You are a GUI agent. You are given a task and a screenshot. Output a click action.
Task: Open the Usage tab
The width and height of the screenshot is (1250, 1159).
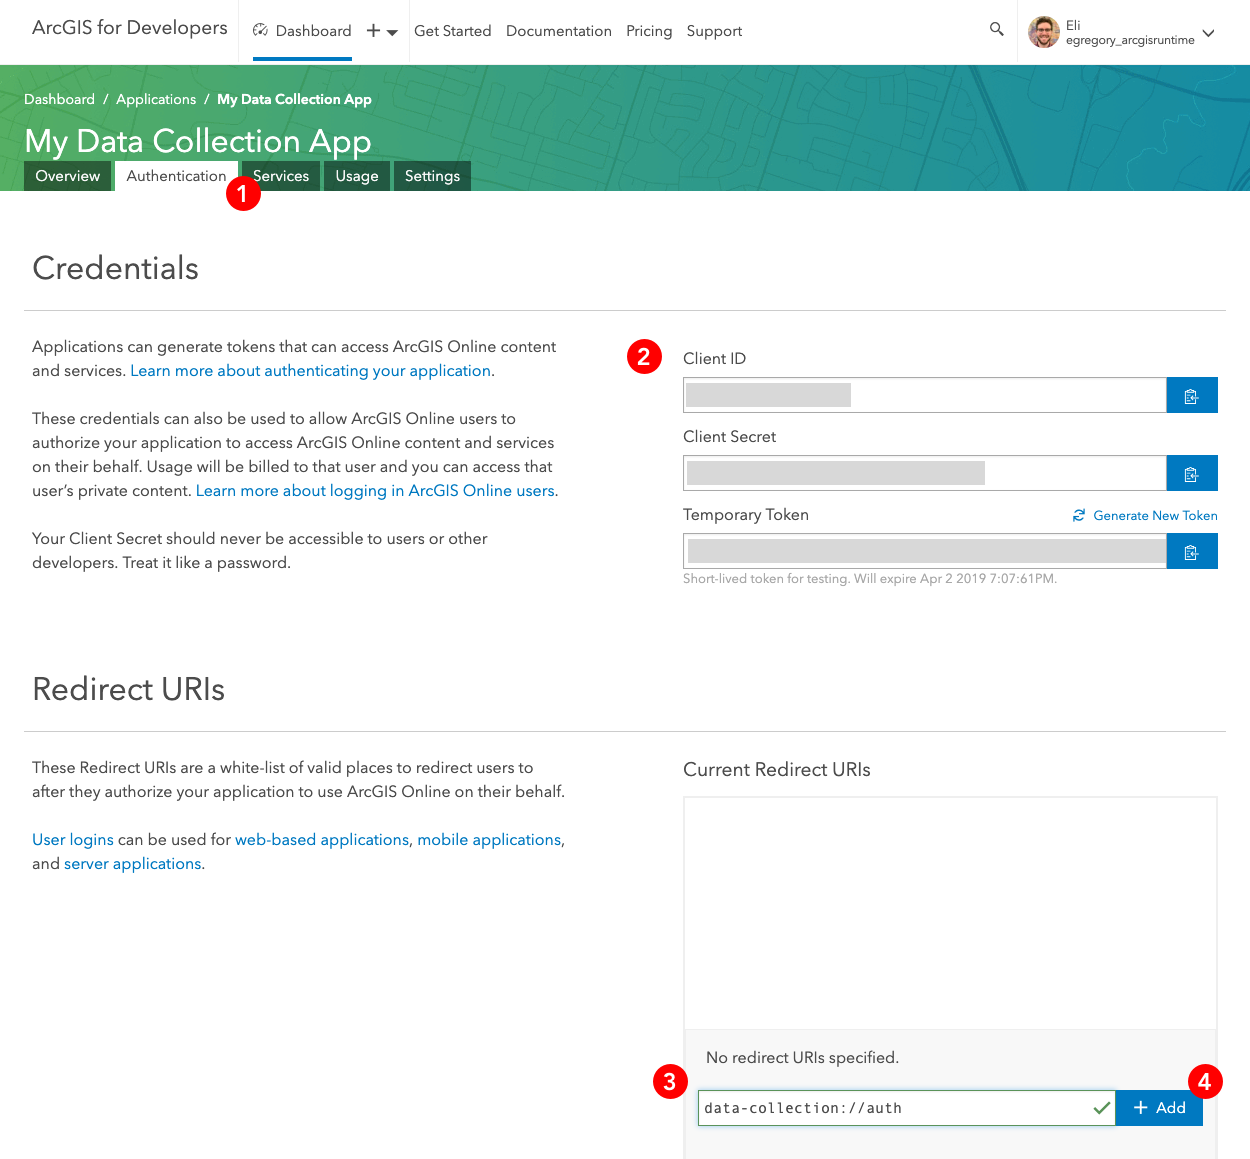[357, 176]
